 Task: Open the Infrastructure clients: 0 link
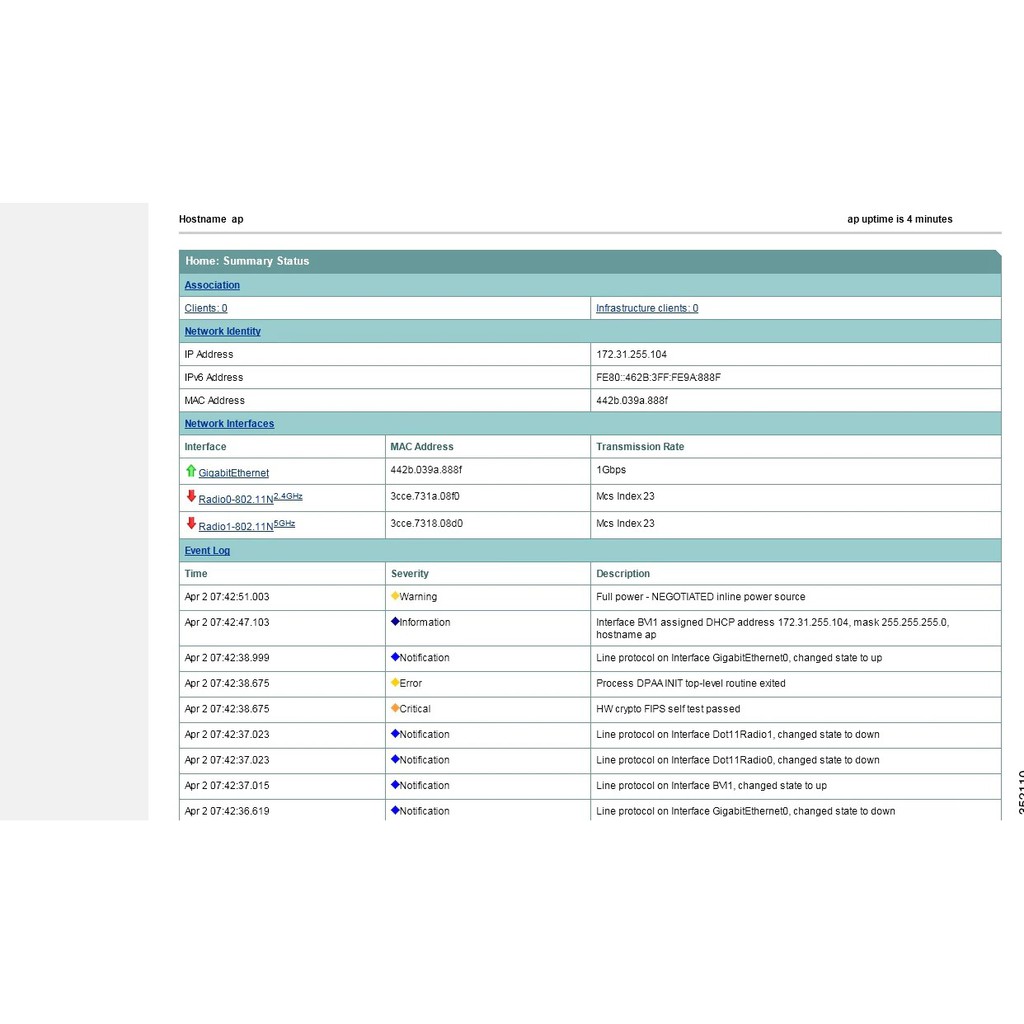tap(647, 308)
